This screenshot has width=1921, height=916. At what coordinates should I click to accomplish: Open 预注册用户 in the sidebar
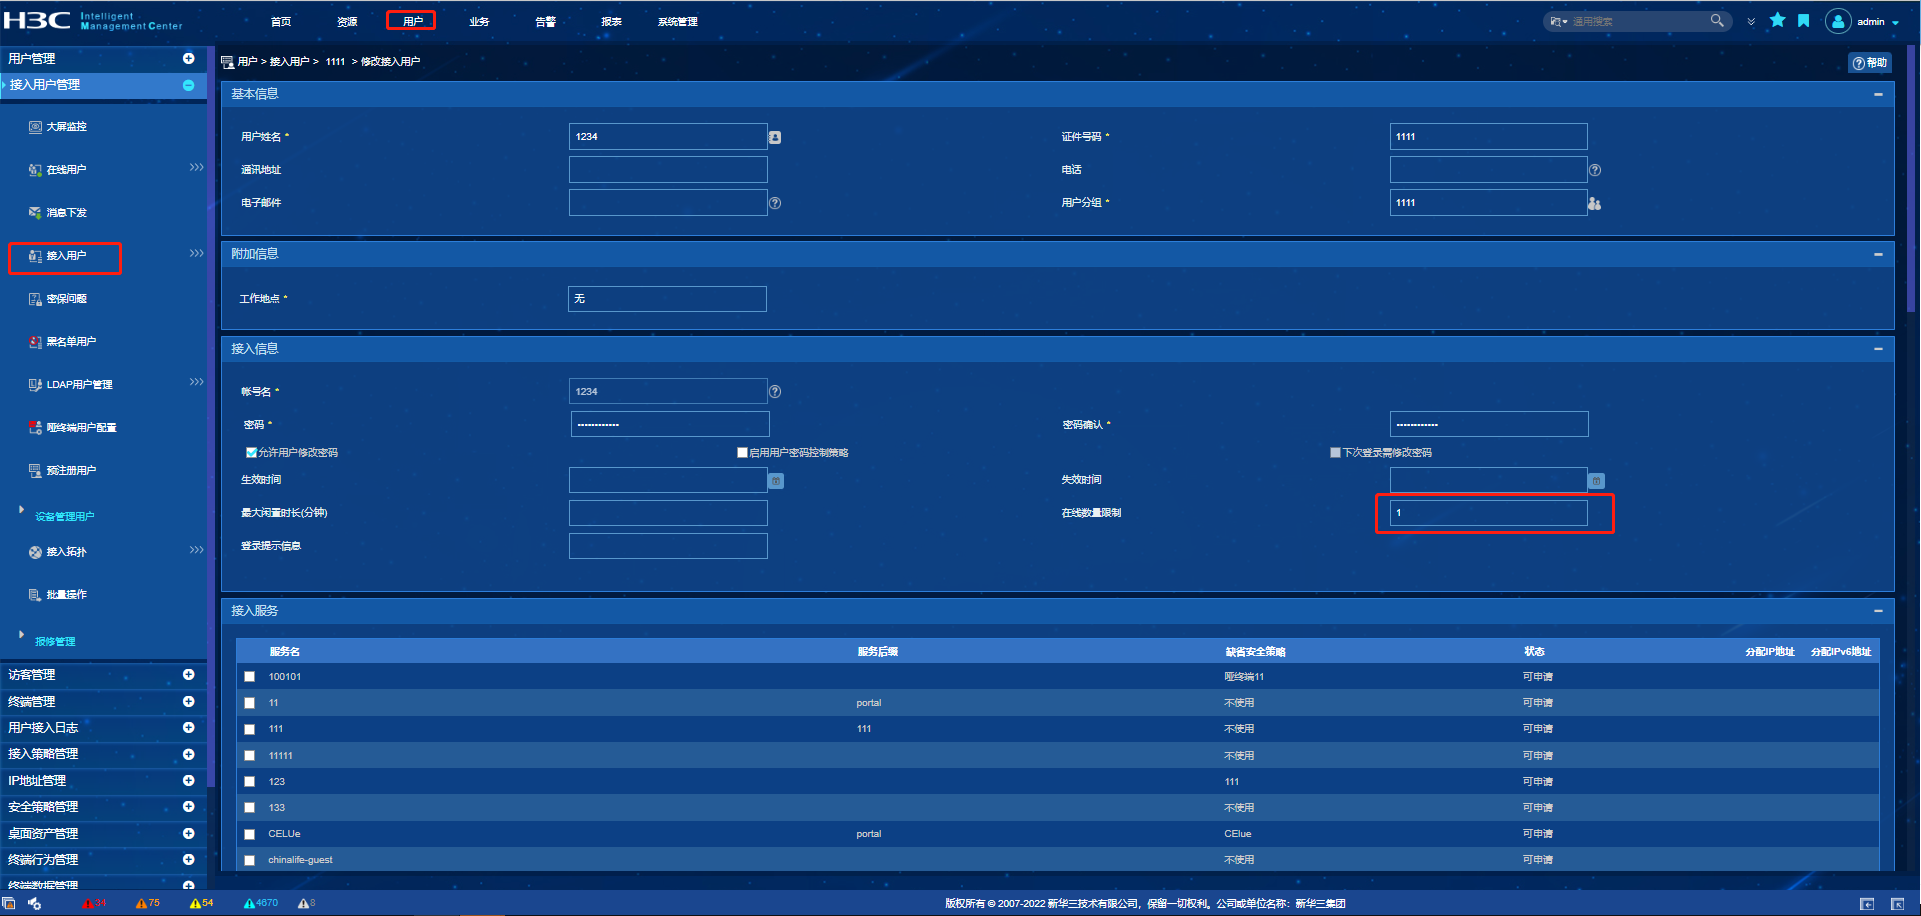(71, 471)
